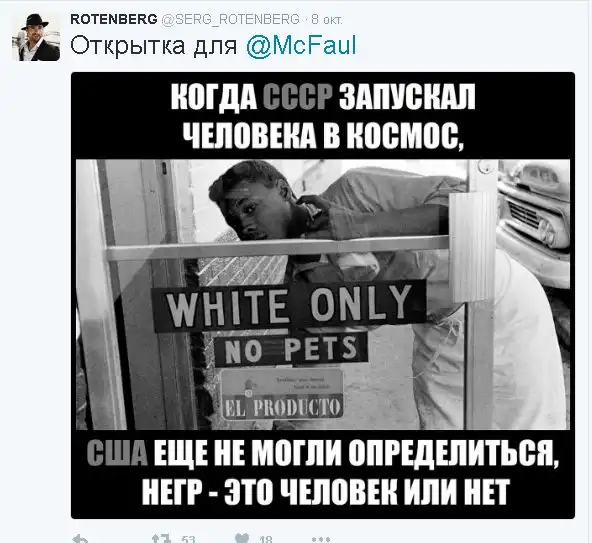
Task: View the retweet count of 53
Action: (188, 540)
